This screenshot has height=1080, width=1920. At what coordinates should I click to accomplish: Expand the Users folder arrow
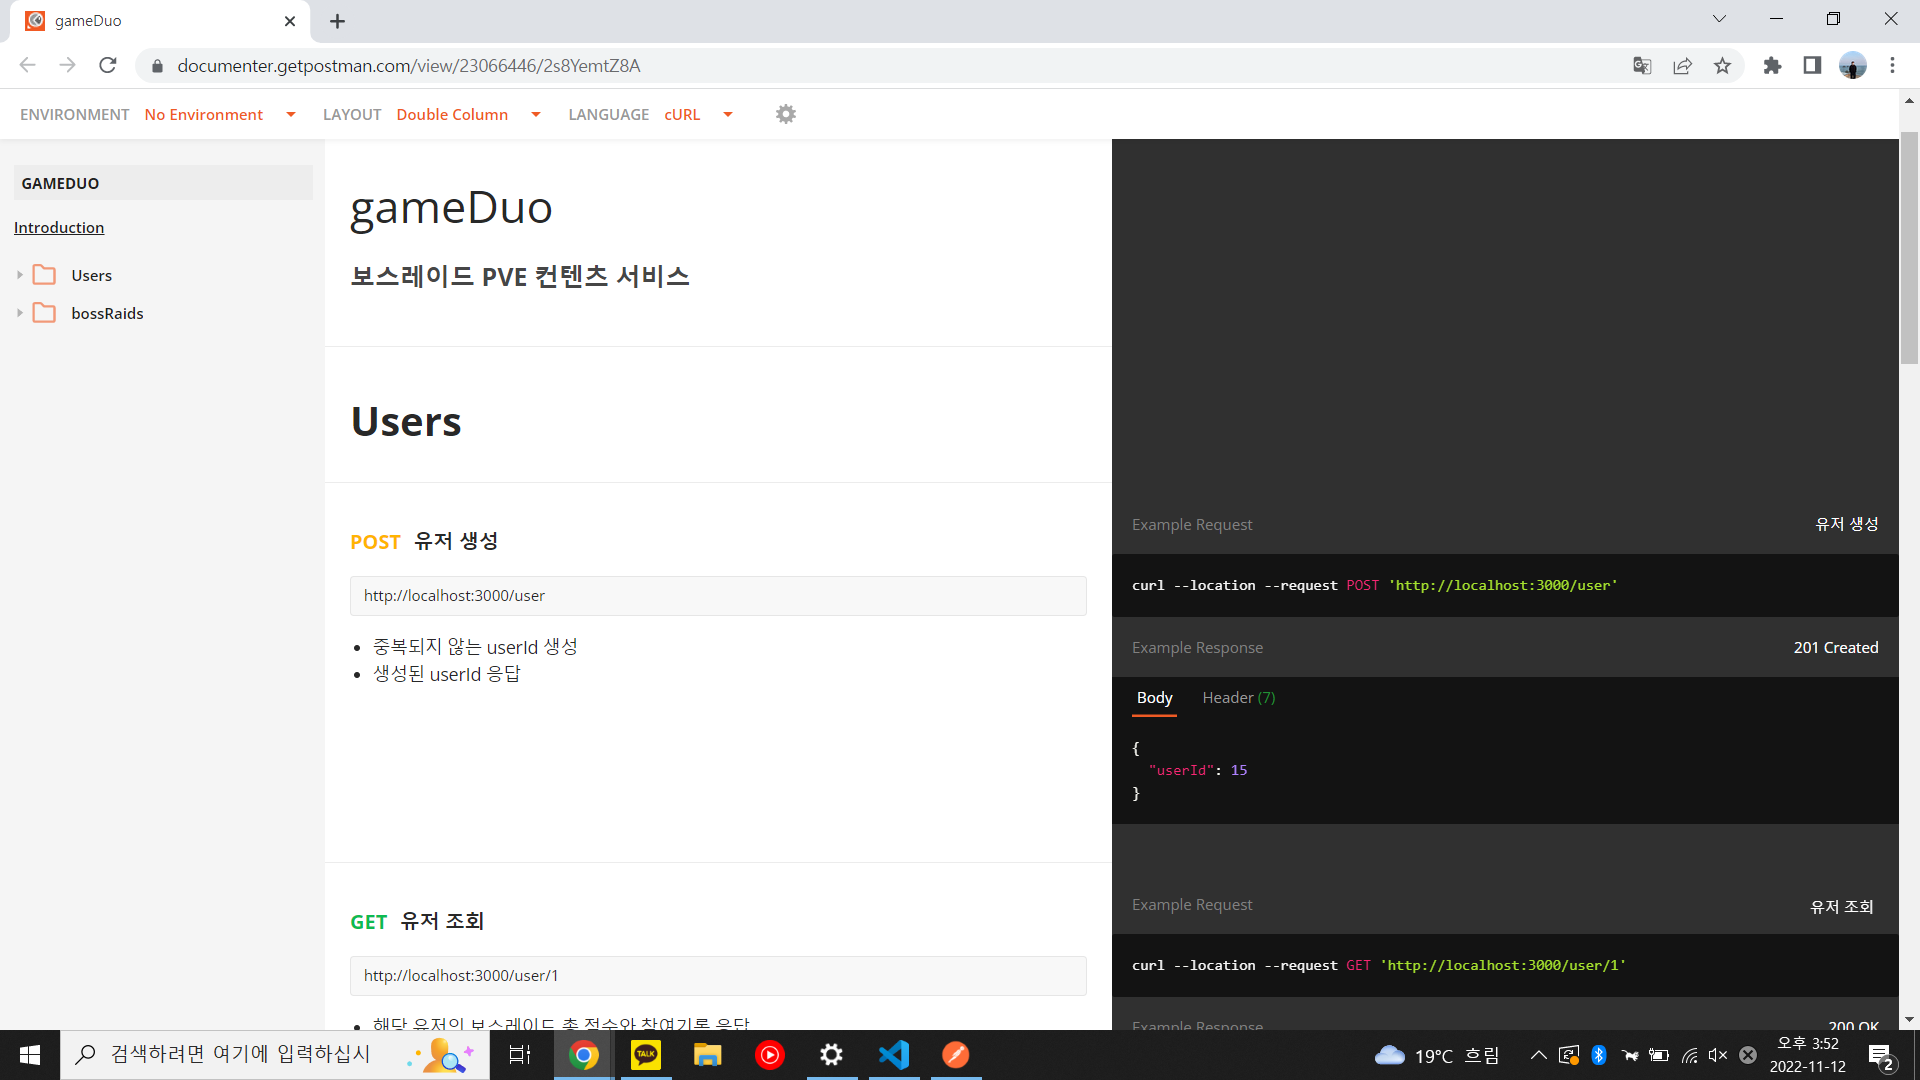click(19, 275)
